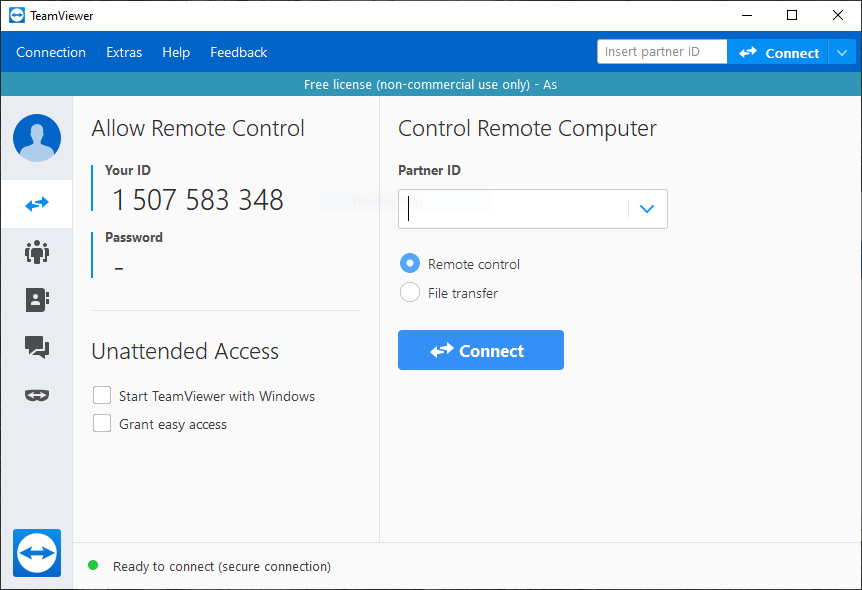Click the user profile avatar icon
This screenshot has height=590, width=862.
tap(36, 138)
